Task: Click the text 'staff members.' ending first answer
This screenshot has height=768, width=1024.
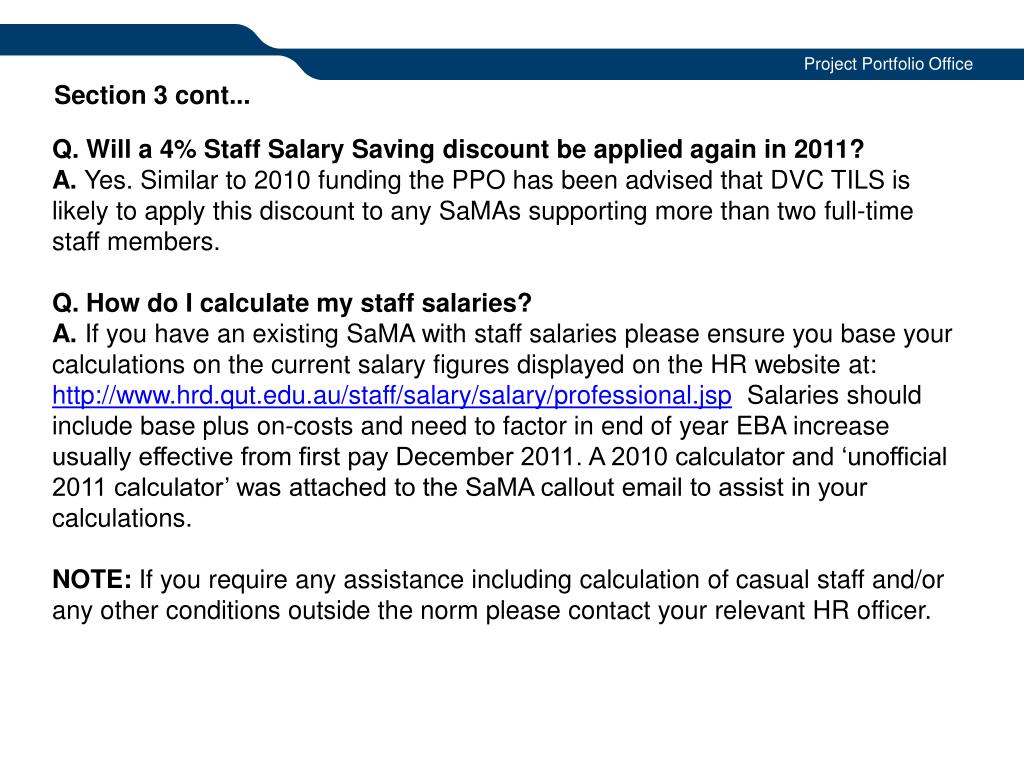Action: pyautogui.click(x=136, y=242)
